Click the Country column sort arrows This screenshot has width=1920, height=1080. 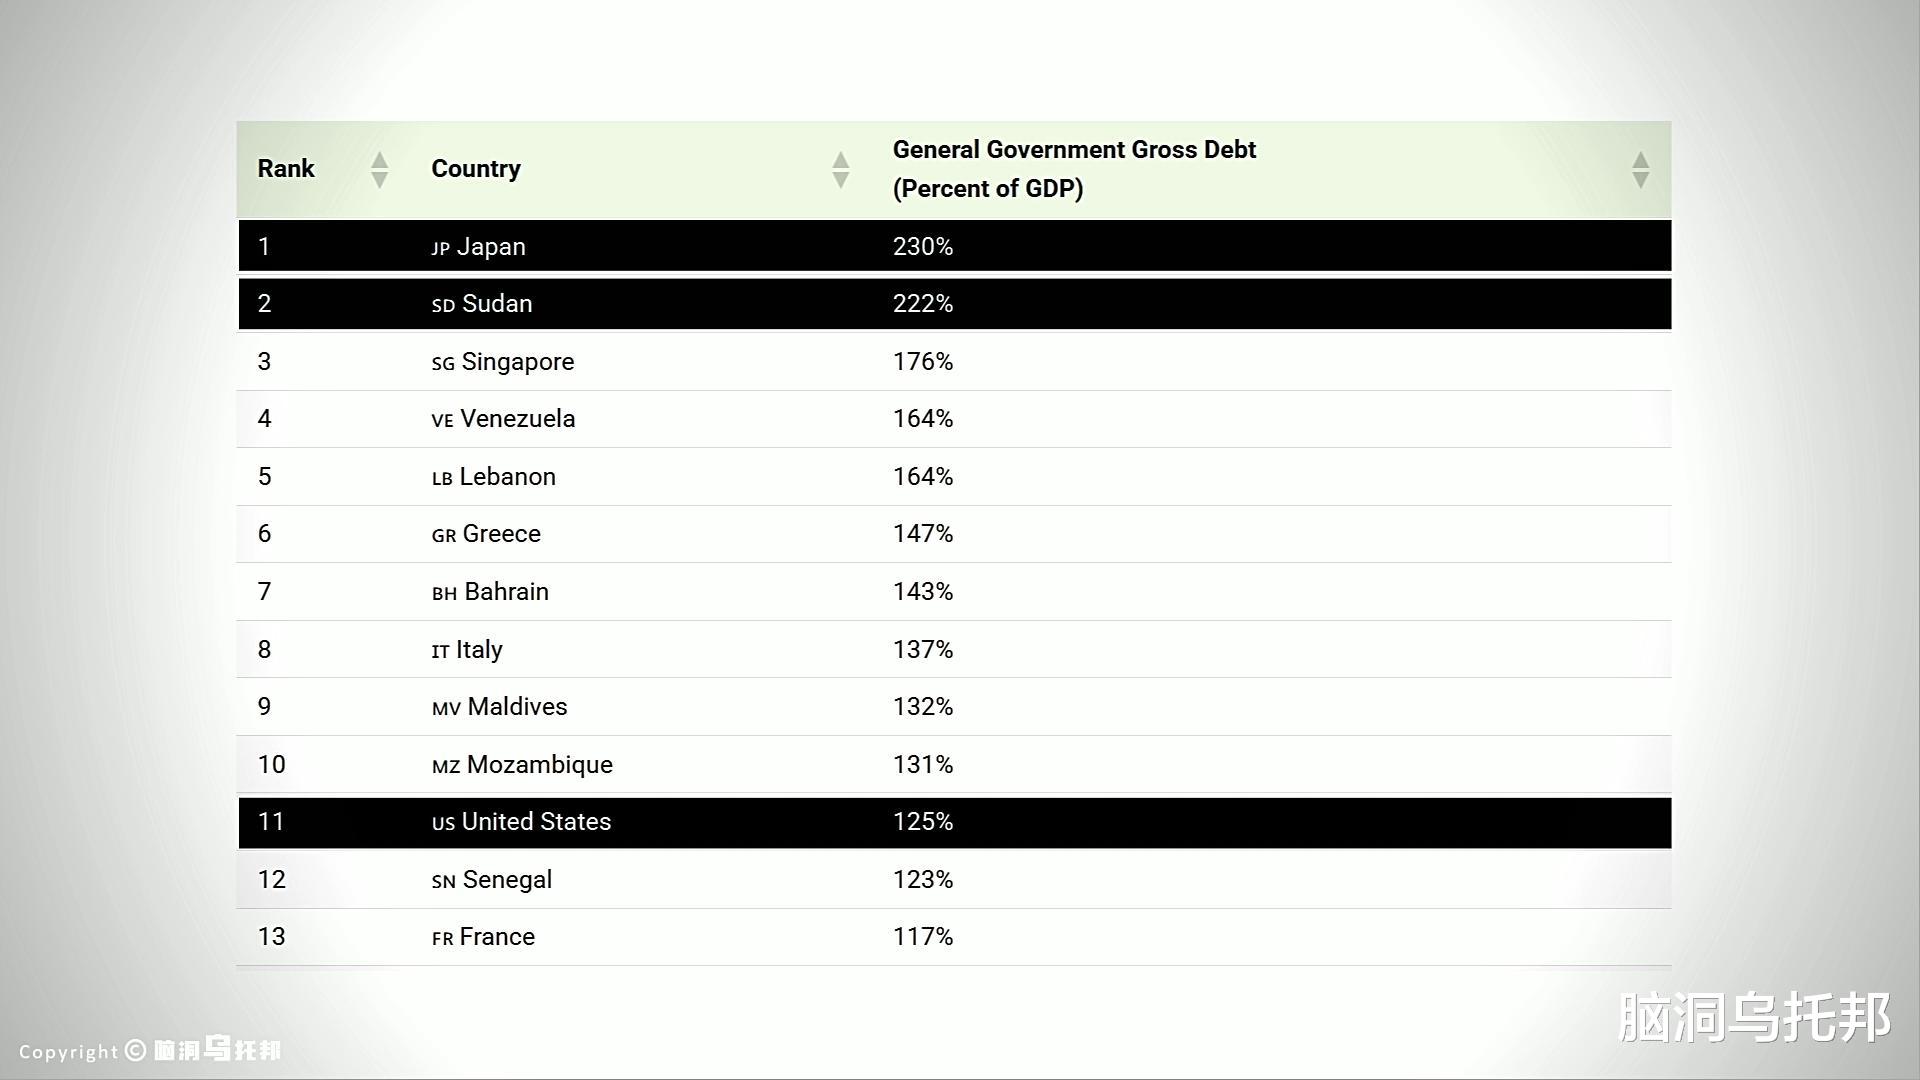pyautogui.click(x=840, y=170)
